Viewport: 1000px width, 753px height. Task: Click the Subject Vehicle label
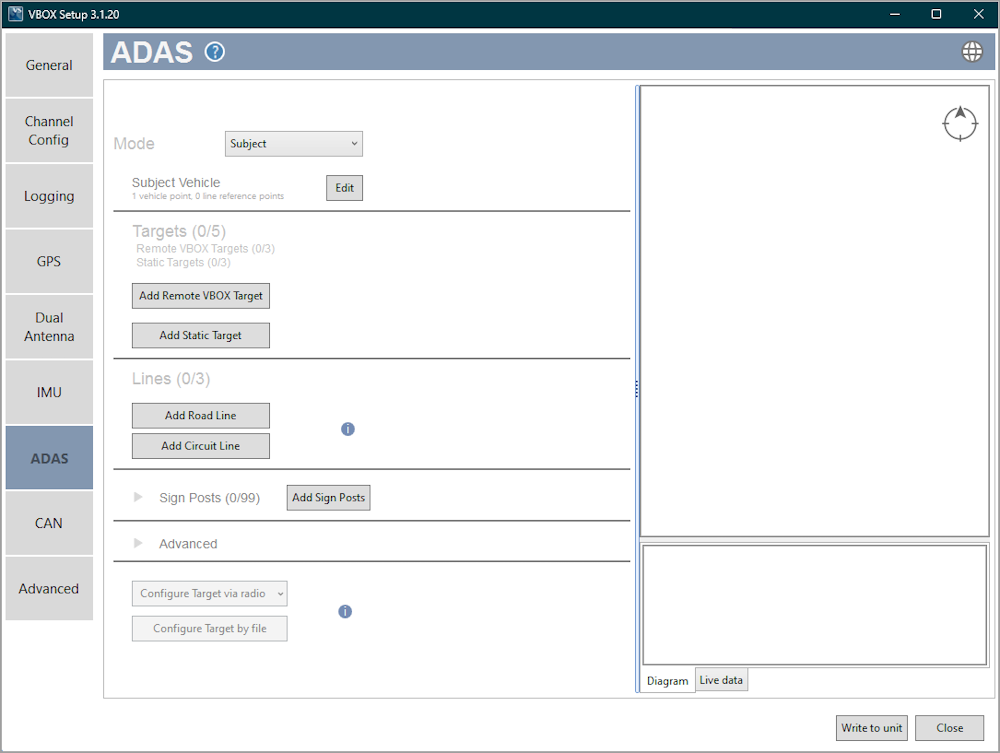coord(176,182)
